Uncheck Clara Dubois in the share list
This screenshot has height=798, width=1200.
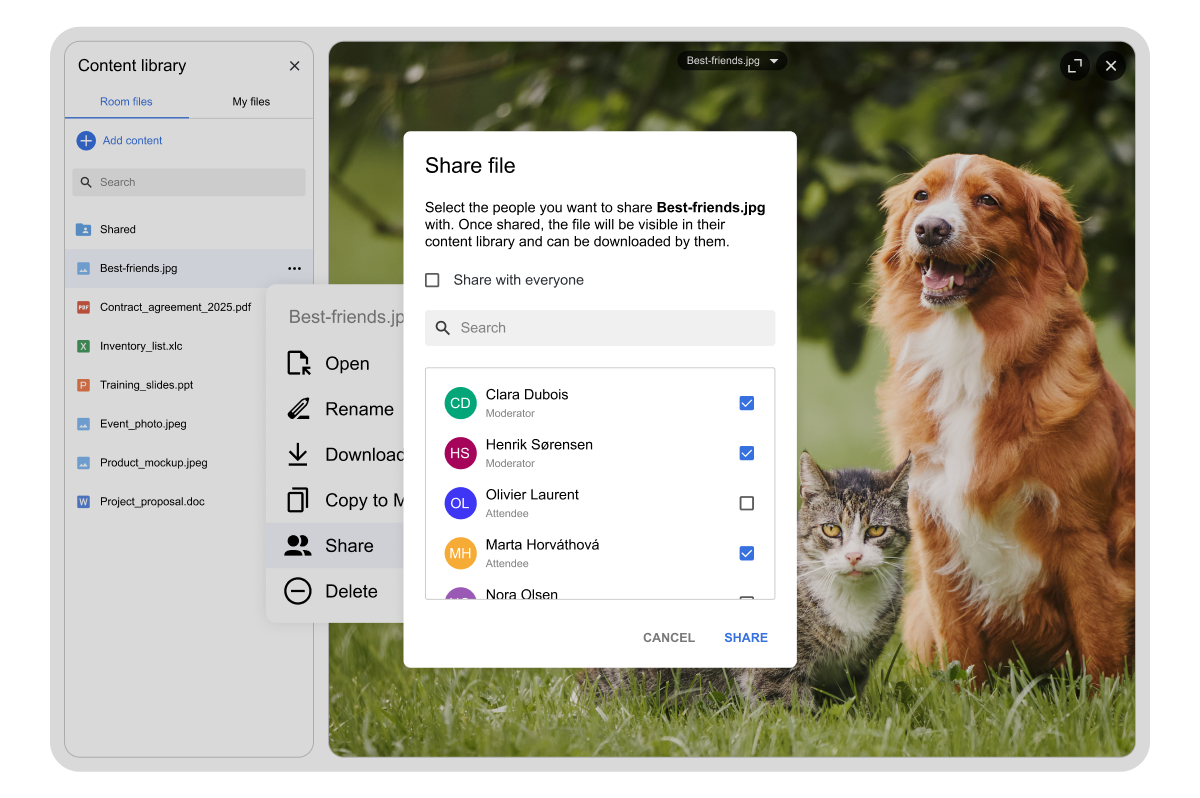[x=746, y=403]
